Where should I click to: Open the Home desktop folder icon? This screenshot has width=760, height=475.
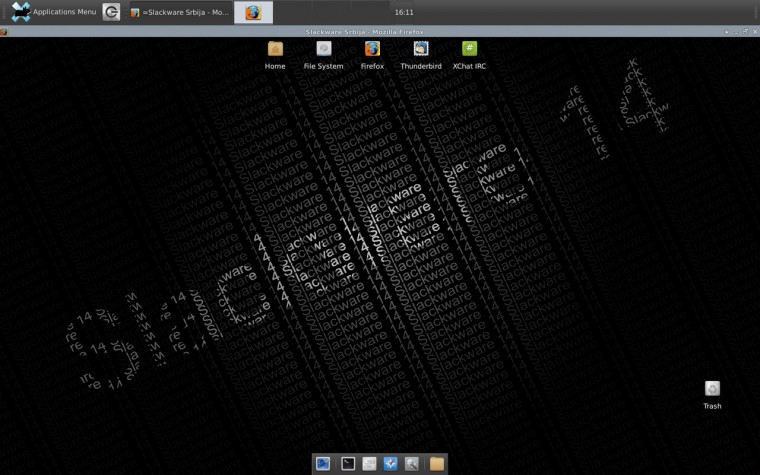coord(275,55)
